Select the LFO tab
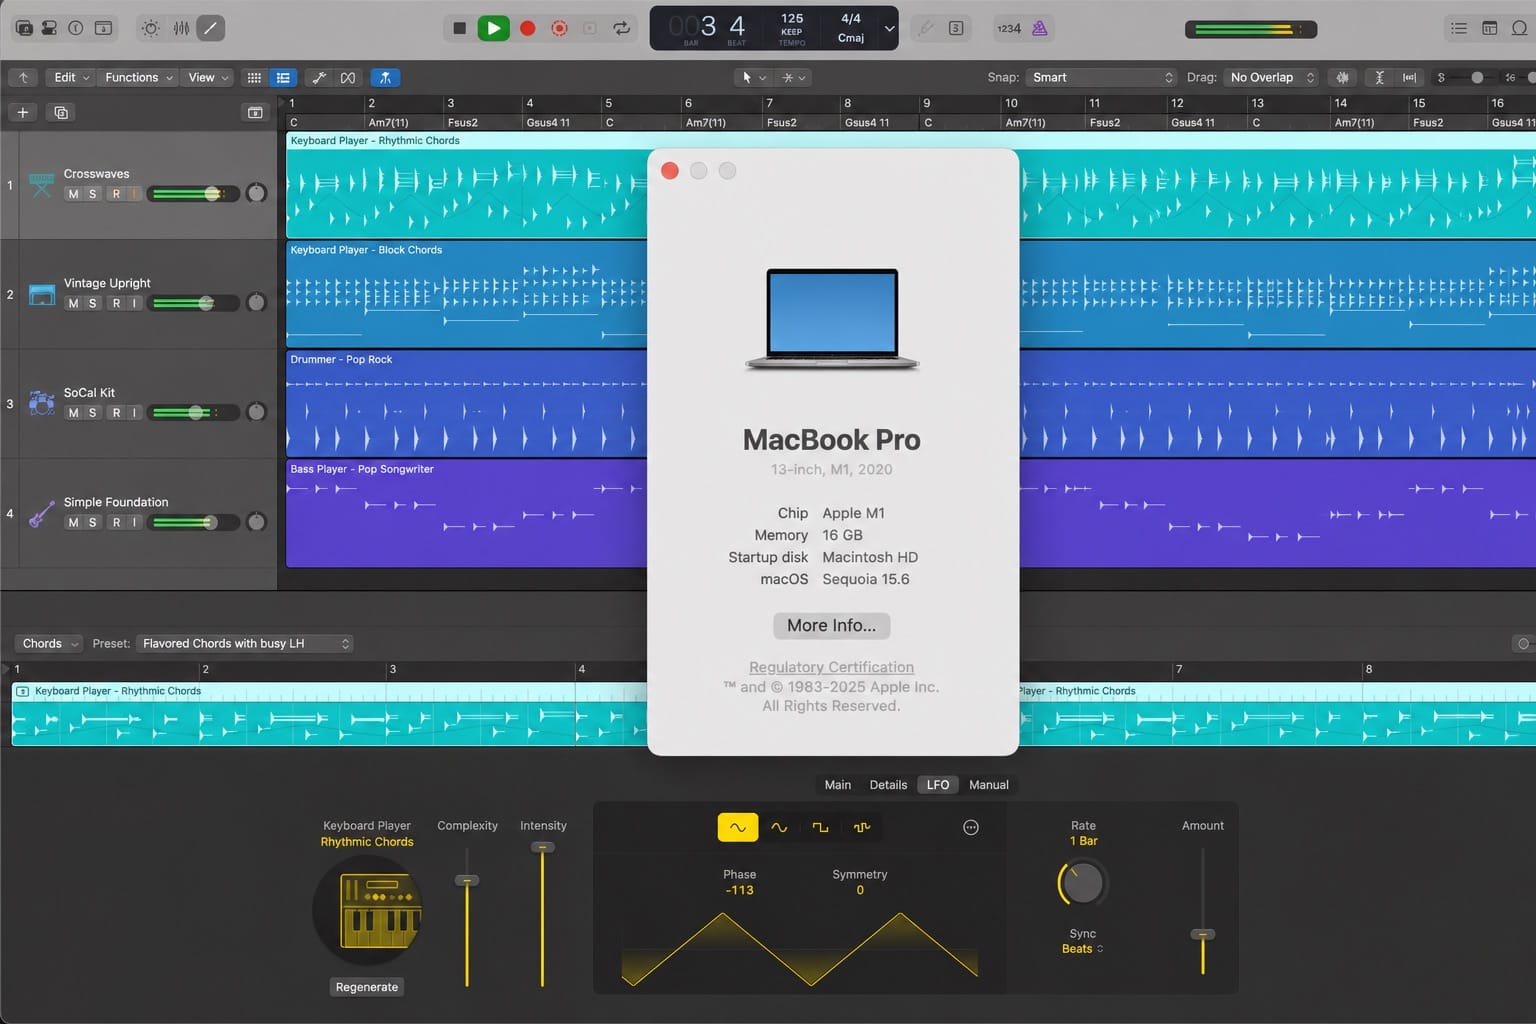1536x1024 pixels. click(x=938, y=785)
